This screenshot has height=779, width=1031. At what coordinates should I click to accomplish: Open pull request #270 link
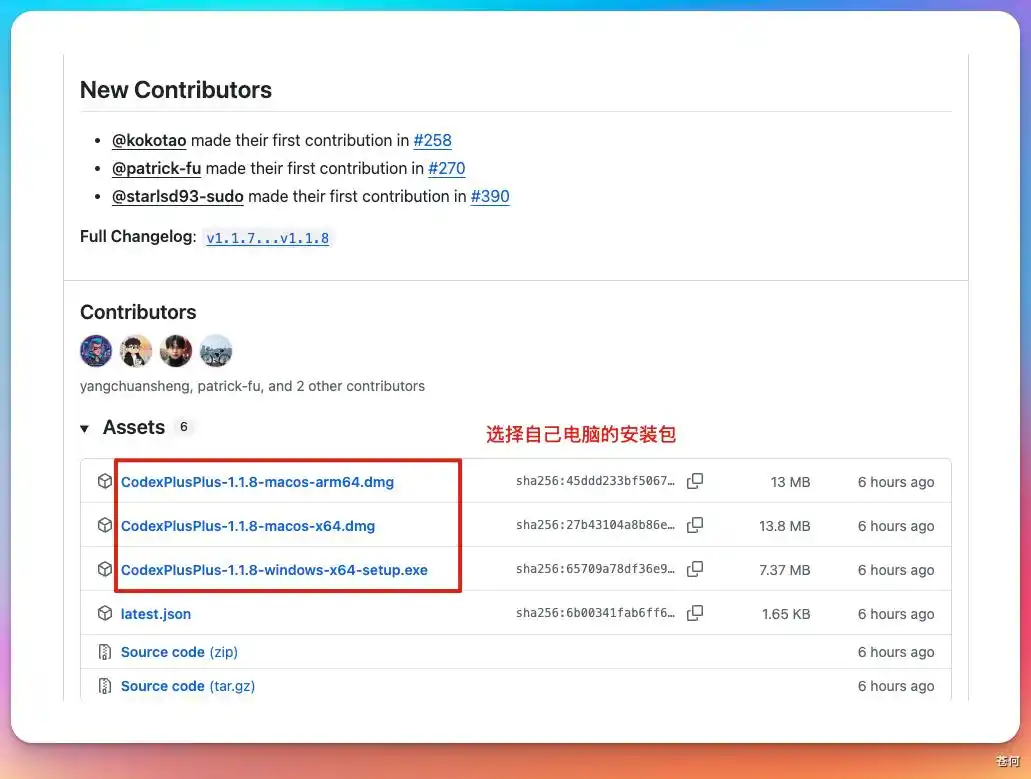click(446, 169)
